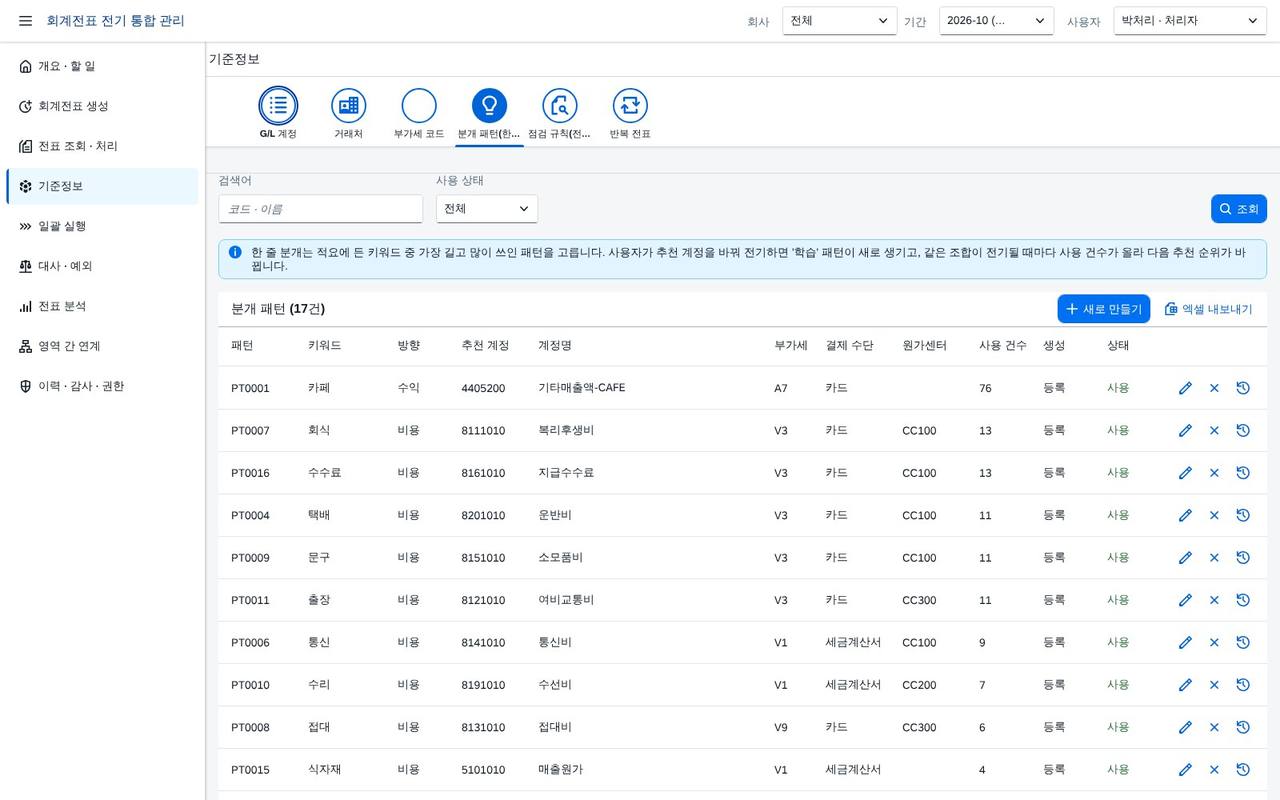Switch to 부가세 코드 tab

click(x=419, y=114)
